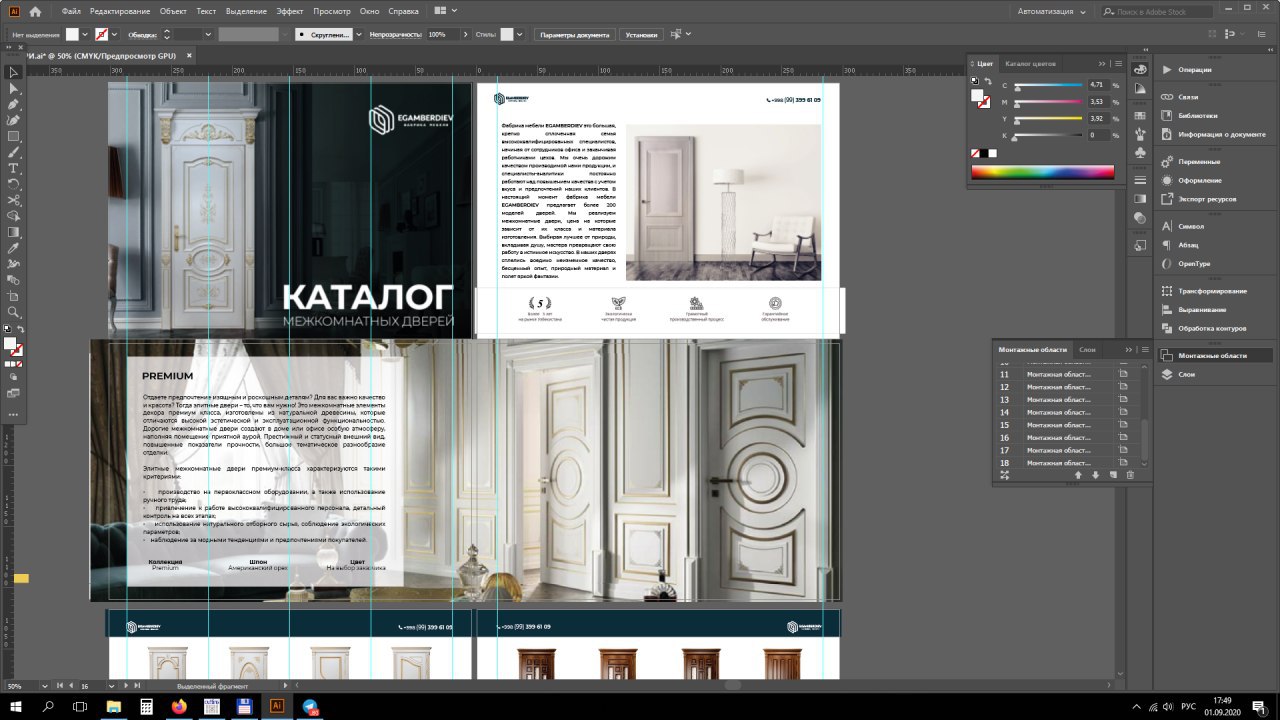Viewport: 1280px width, 720px height.
Task: Choose the Type tool
Action: tap(14, 168)
